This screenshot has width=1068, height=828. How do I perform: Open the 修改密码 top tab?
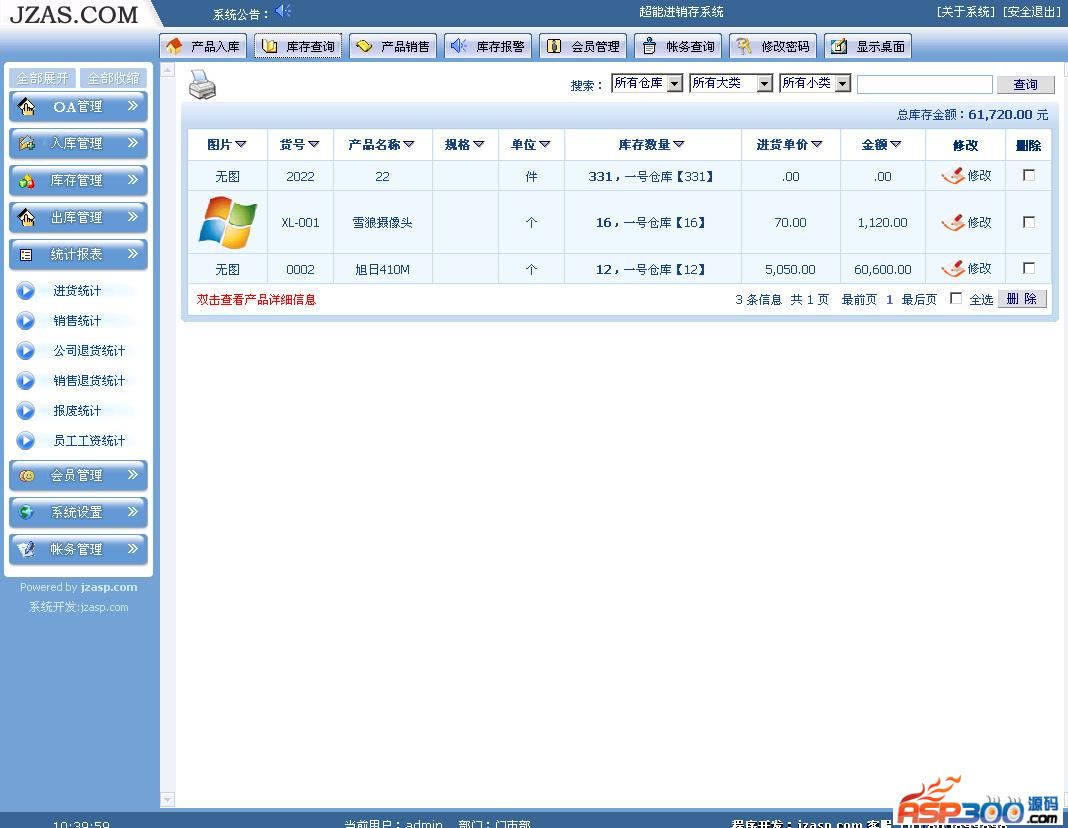[772, 46]
